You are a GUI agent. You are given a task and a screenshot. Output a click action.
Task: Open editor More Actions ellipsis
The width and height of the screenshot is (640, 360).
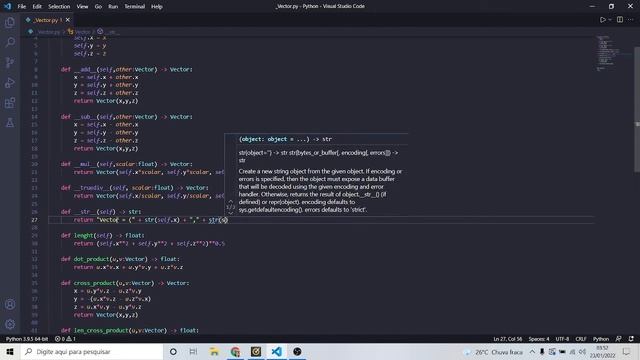(631, 20)
